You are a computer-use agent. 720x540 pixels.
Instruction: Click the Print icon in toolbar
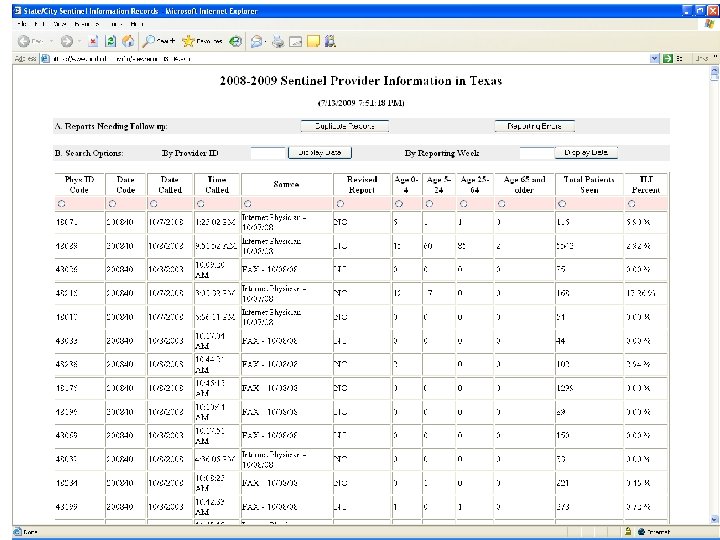point(278,41)
